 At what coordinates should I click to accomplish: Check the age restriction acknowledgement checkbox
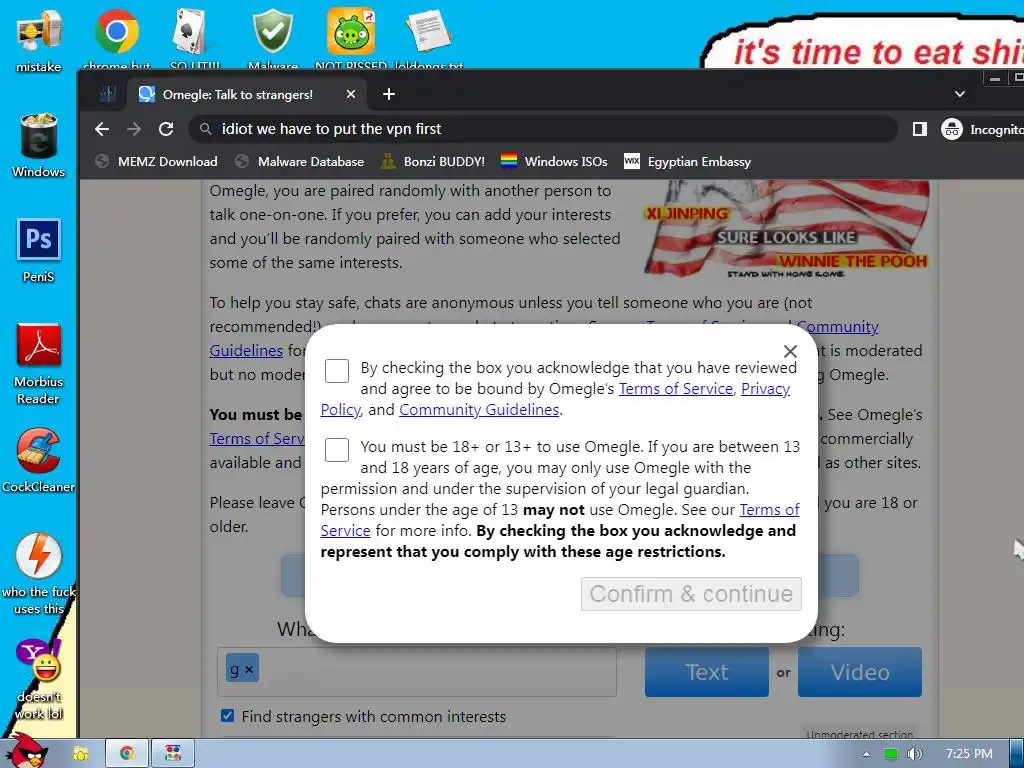[337, 450]
